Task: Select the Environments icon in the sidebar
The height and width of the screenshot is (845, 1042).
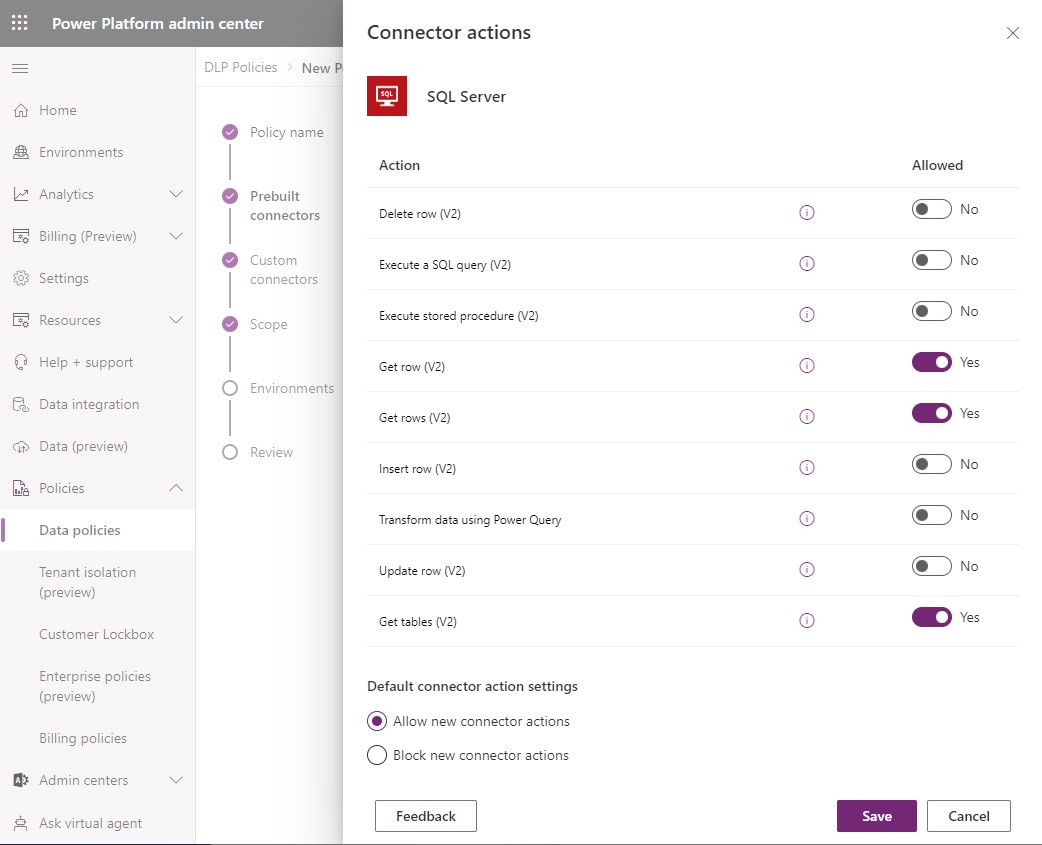Action: pos(20,152)
